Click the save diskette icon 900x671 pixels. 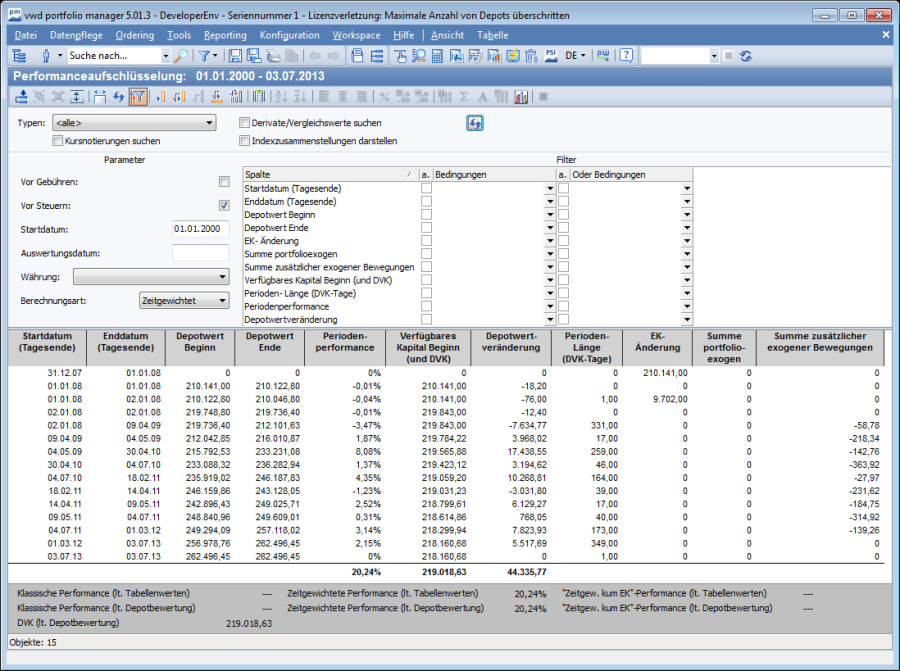[x=236, y=56]
